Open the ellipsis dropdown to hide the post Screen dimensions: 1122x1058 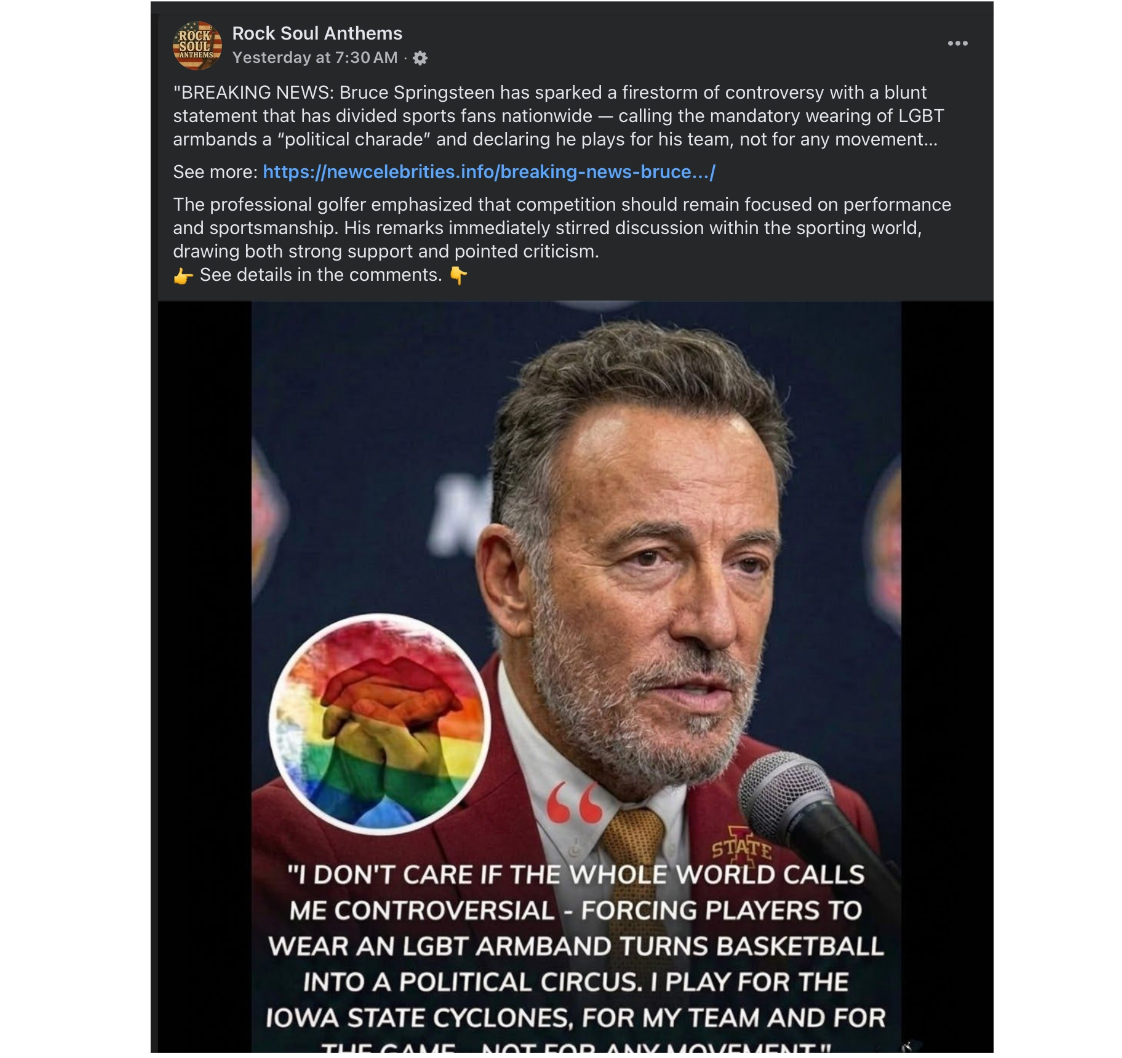958,43
